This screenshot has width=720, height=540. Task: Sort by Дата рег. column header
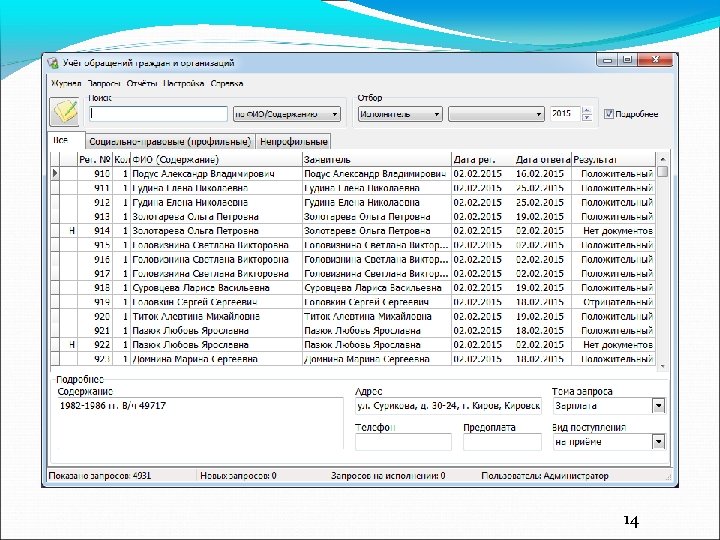[483, 159]
